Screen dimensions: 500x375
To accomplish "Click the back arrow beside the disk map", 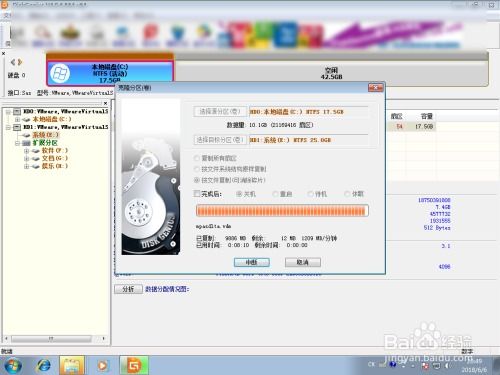I will tap(13, 62).
